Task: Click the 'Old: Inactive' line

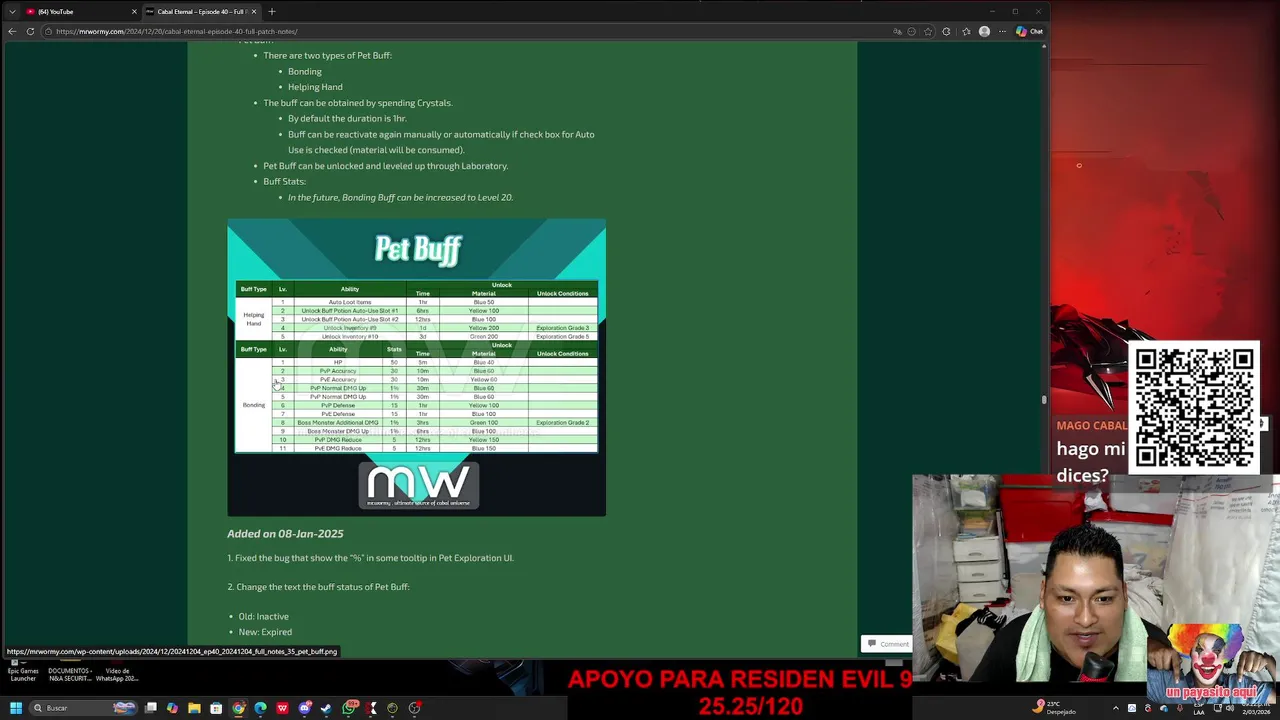Action: 264,616
